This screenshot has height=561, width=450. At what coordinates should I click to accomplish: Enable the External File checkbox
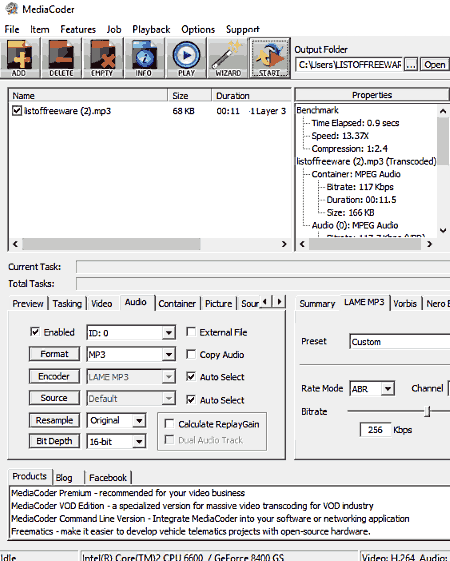[191, 332]
